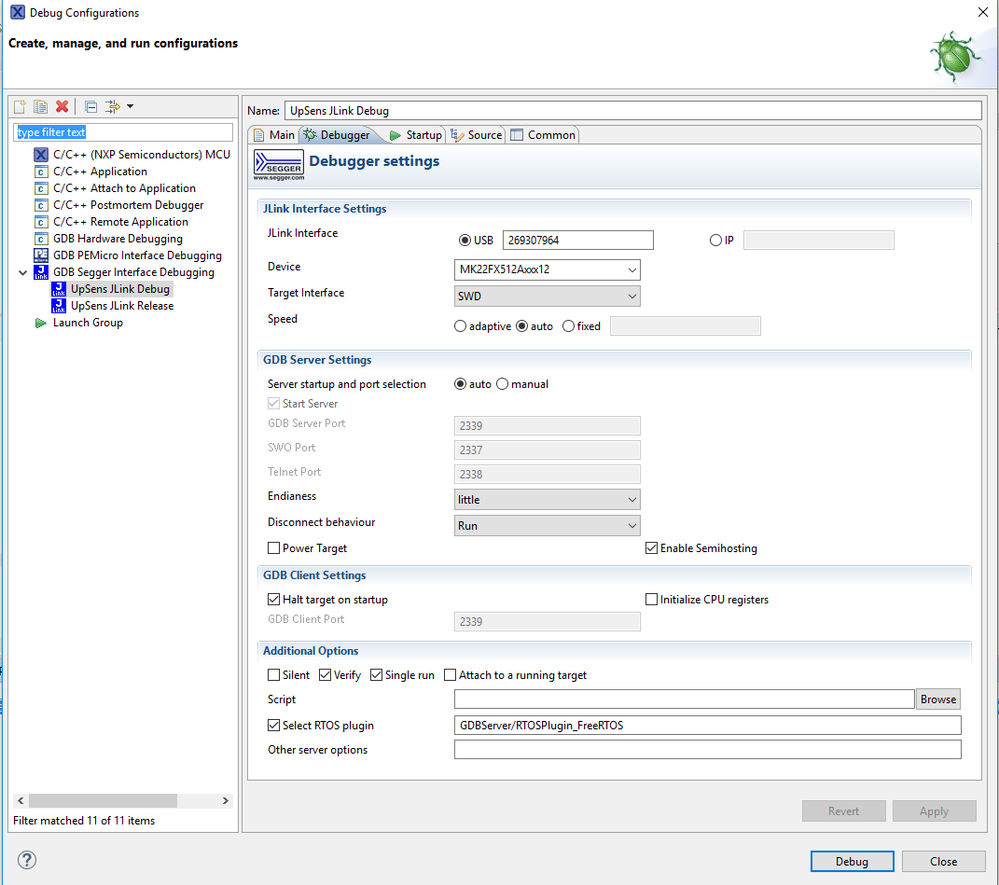Click the help question mark icon

(x=27, y=860)
